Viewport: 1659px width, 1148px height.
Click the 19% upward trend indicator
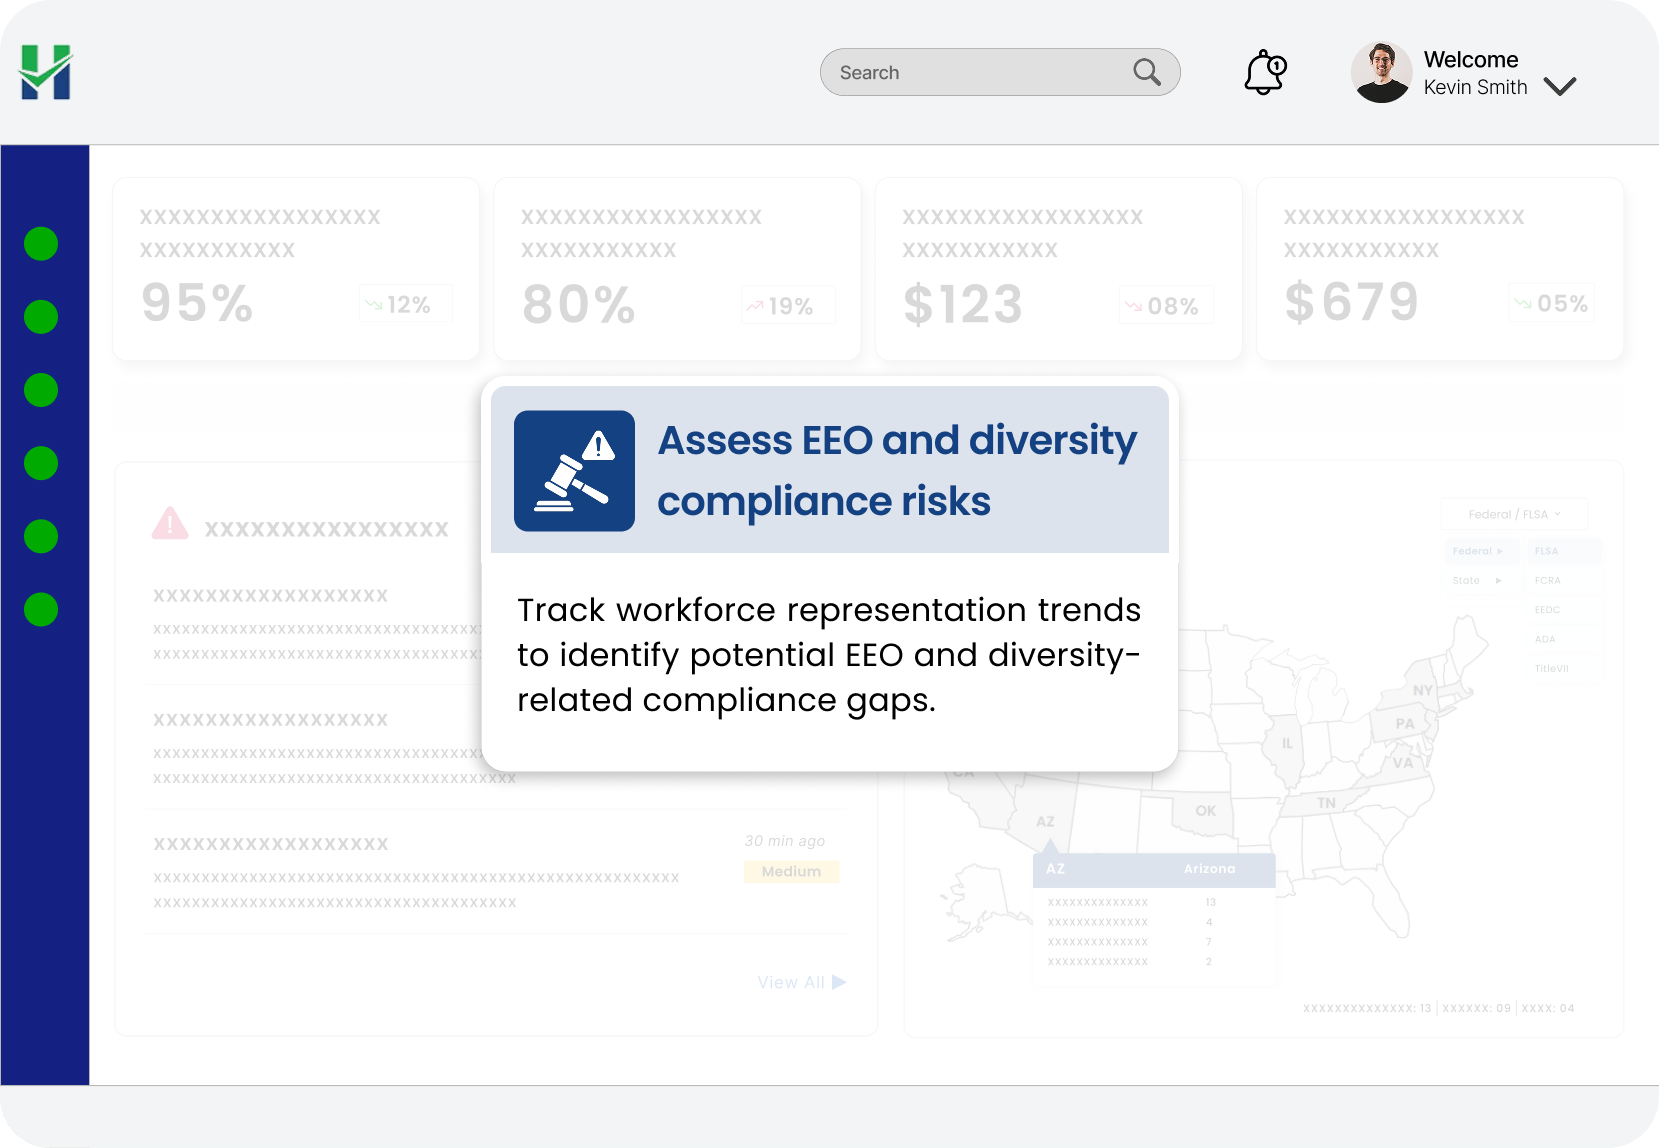787,306
